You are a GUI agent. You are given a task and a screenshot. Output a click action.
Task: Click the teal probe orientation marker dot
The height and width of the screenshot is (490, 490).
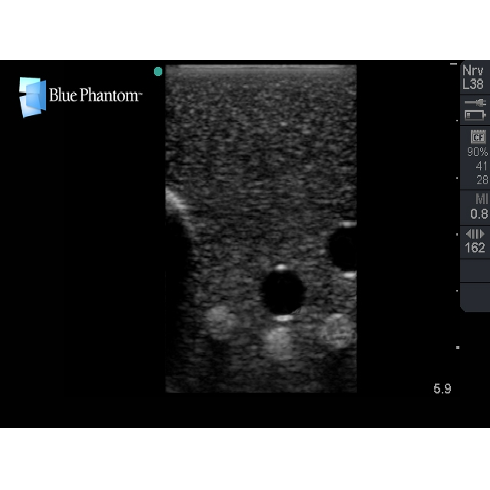[x=158, y=71]
